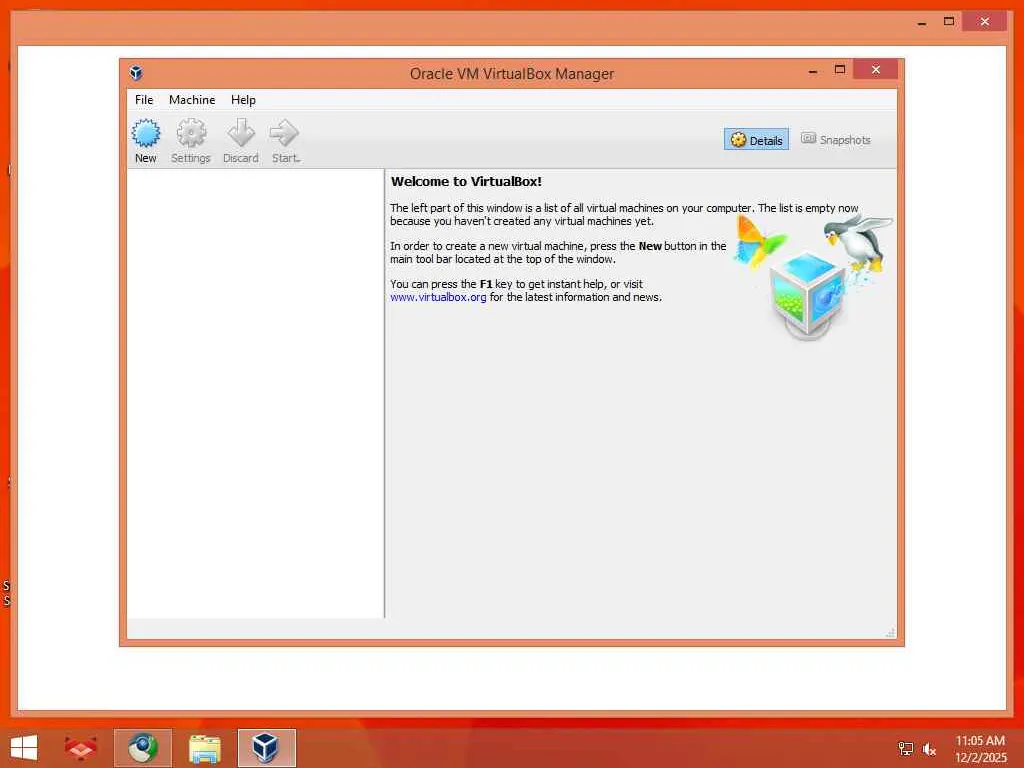
Task: Switch to the Snapshots view
Action: click(x=836, y=140)
